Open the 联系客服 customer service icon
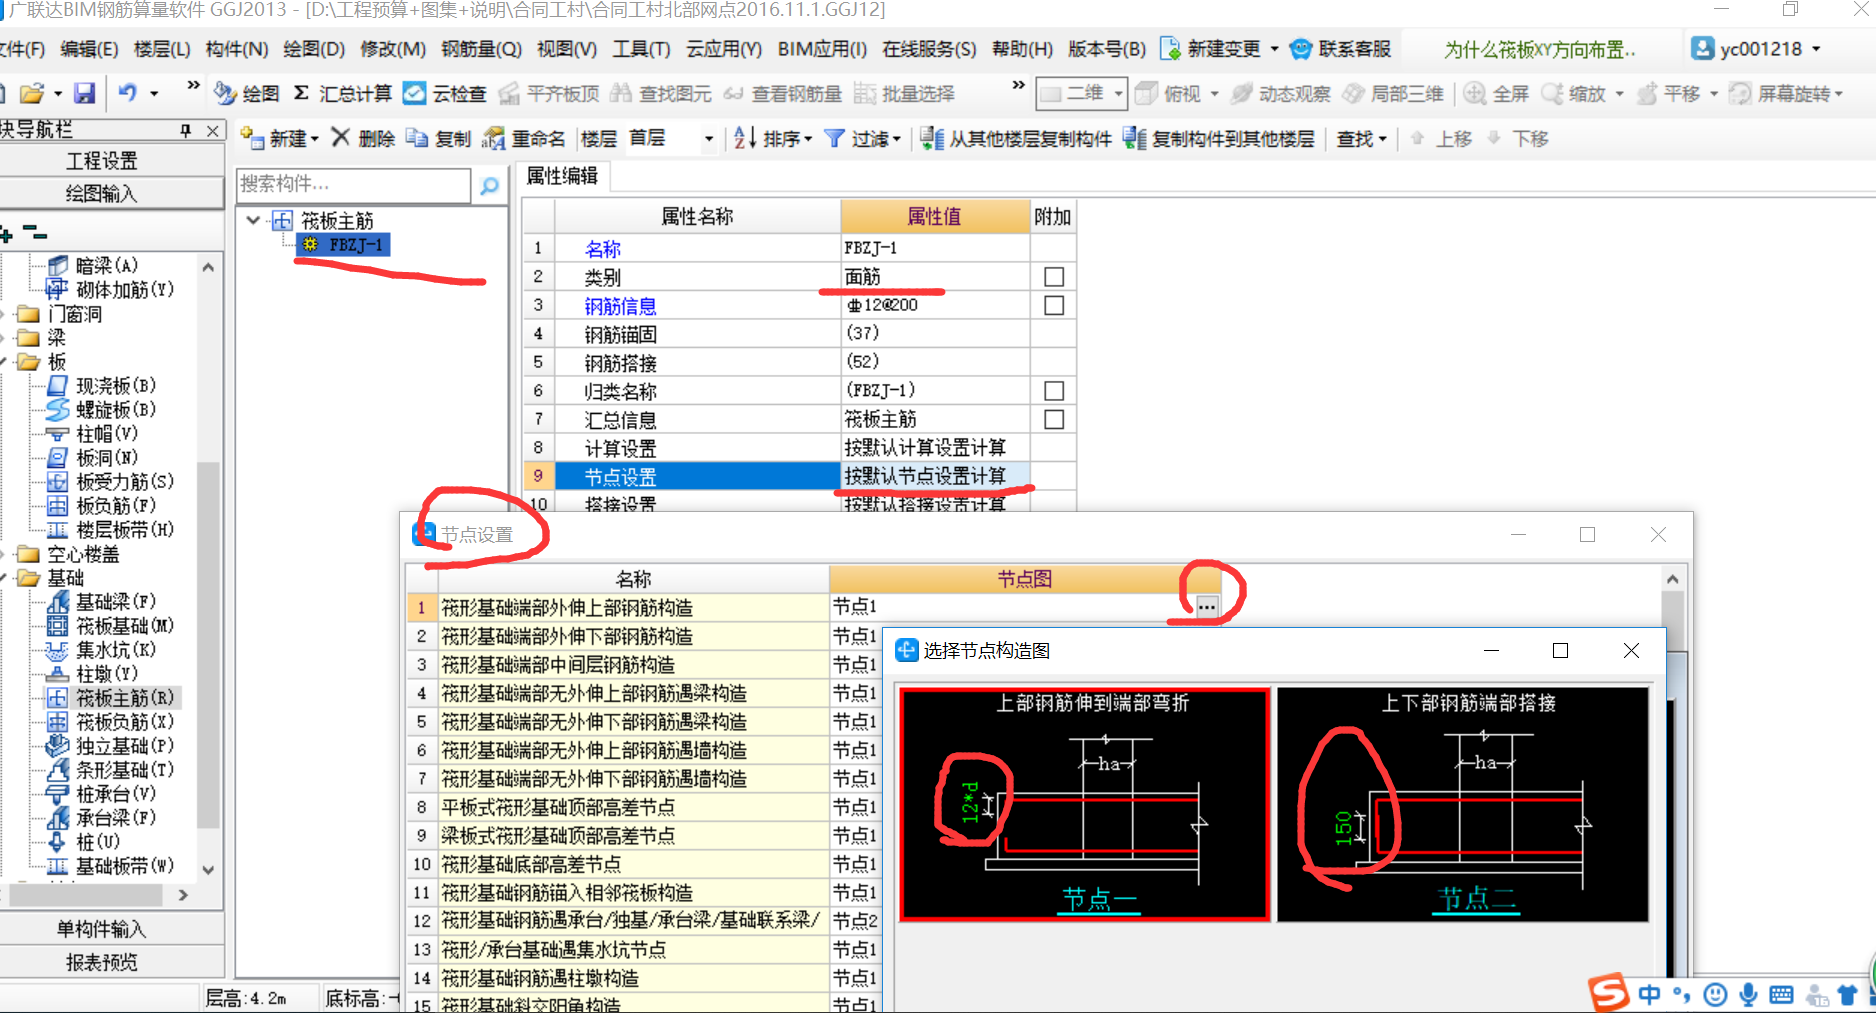The width and height of the screenshot is (1876, 1013). pos(1341,48)
